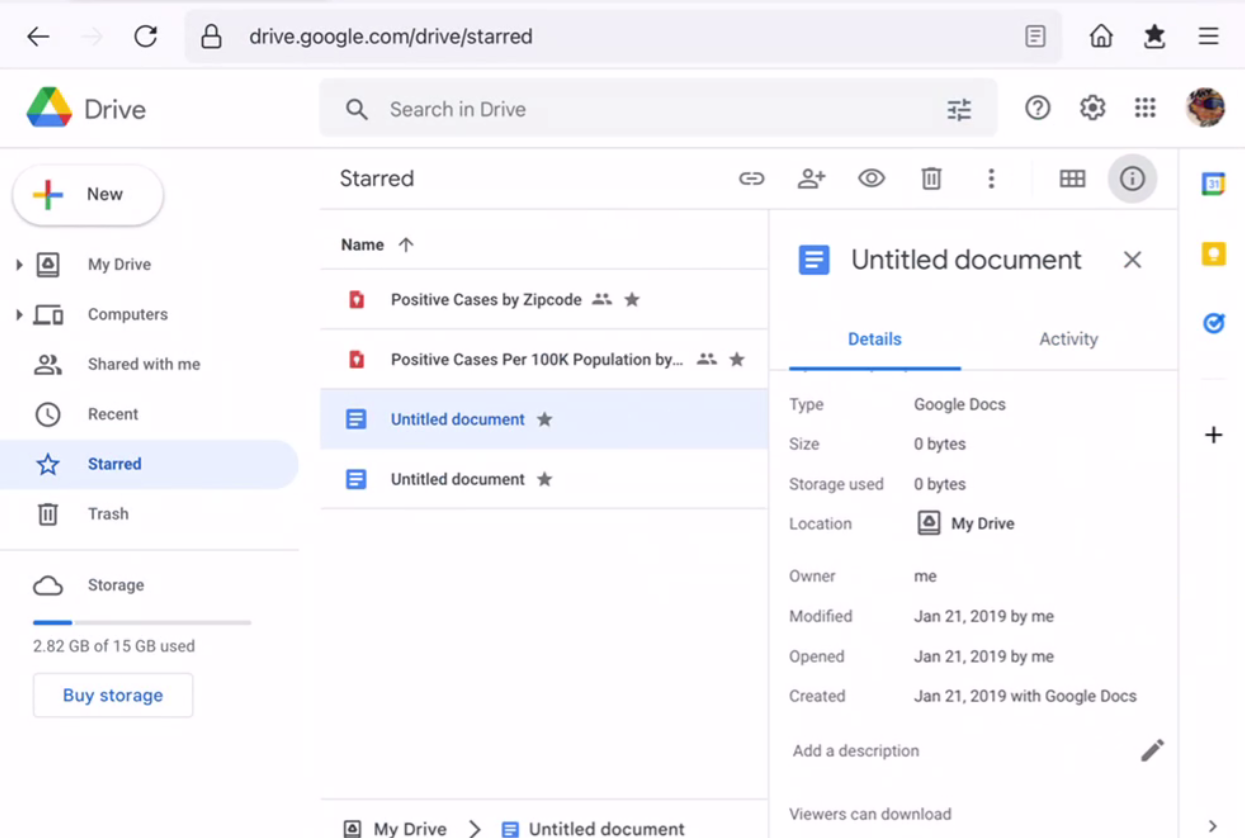
Task: Copy link using the get link icon
Action: (x=751, y=178)
